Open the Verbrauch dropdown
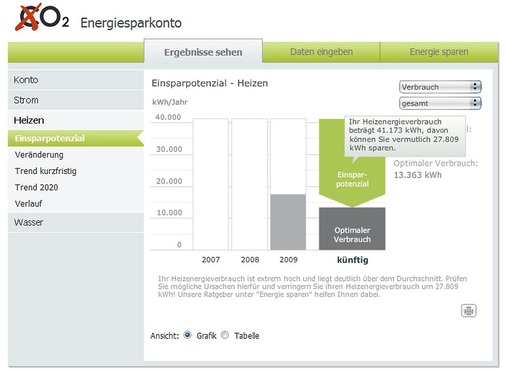This screenshot has height=371, width=506. tap(440, 87)
